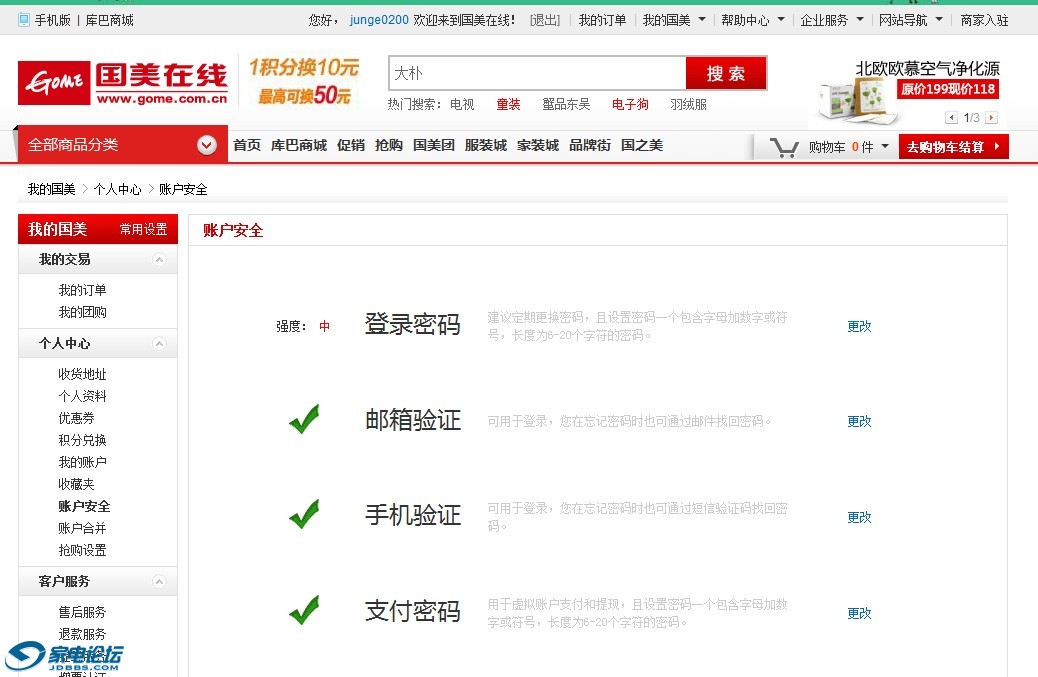The width and height of the screenshot is (1038, 677).
Task: Search hot keyword 童装
Action: pos(508,105)
